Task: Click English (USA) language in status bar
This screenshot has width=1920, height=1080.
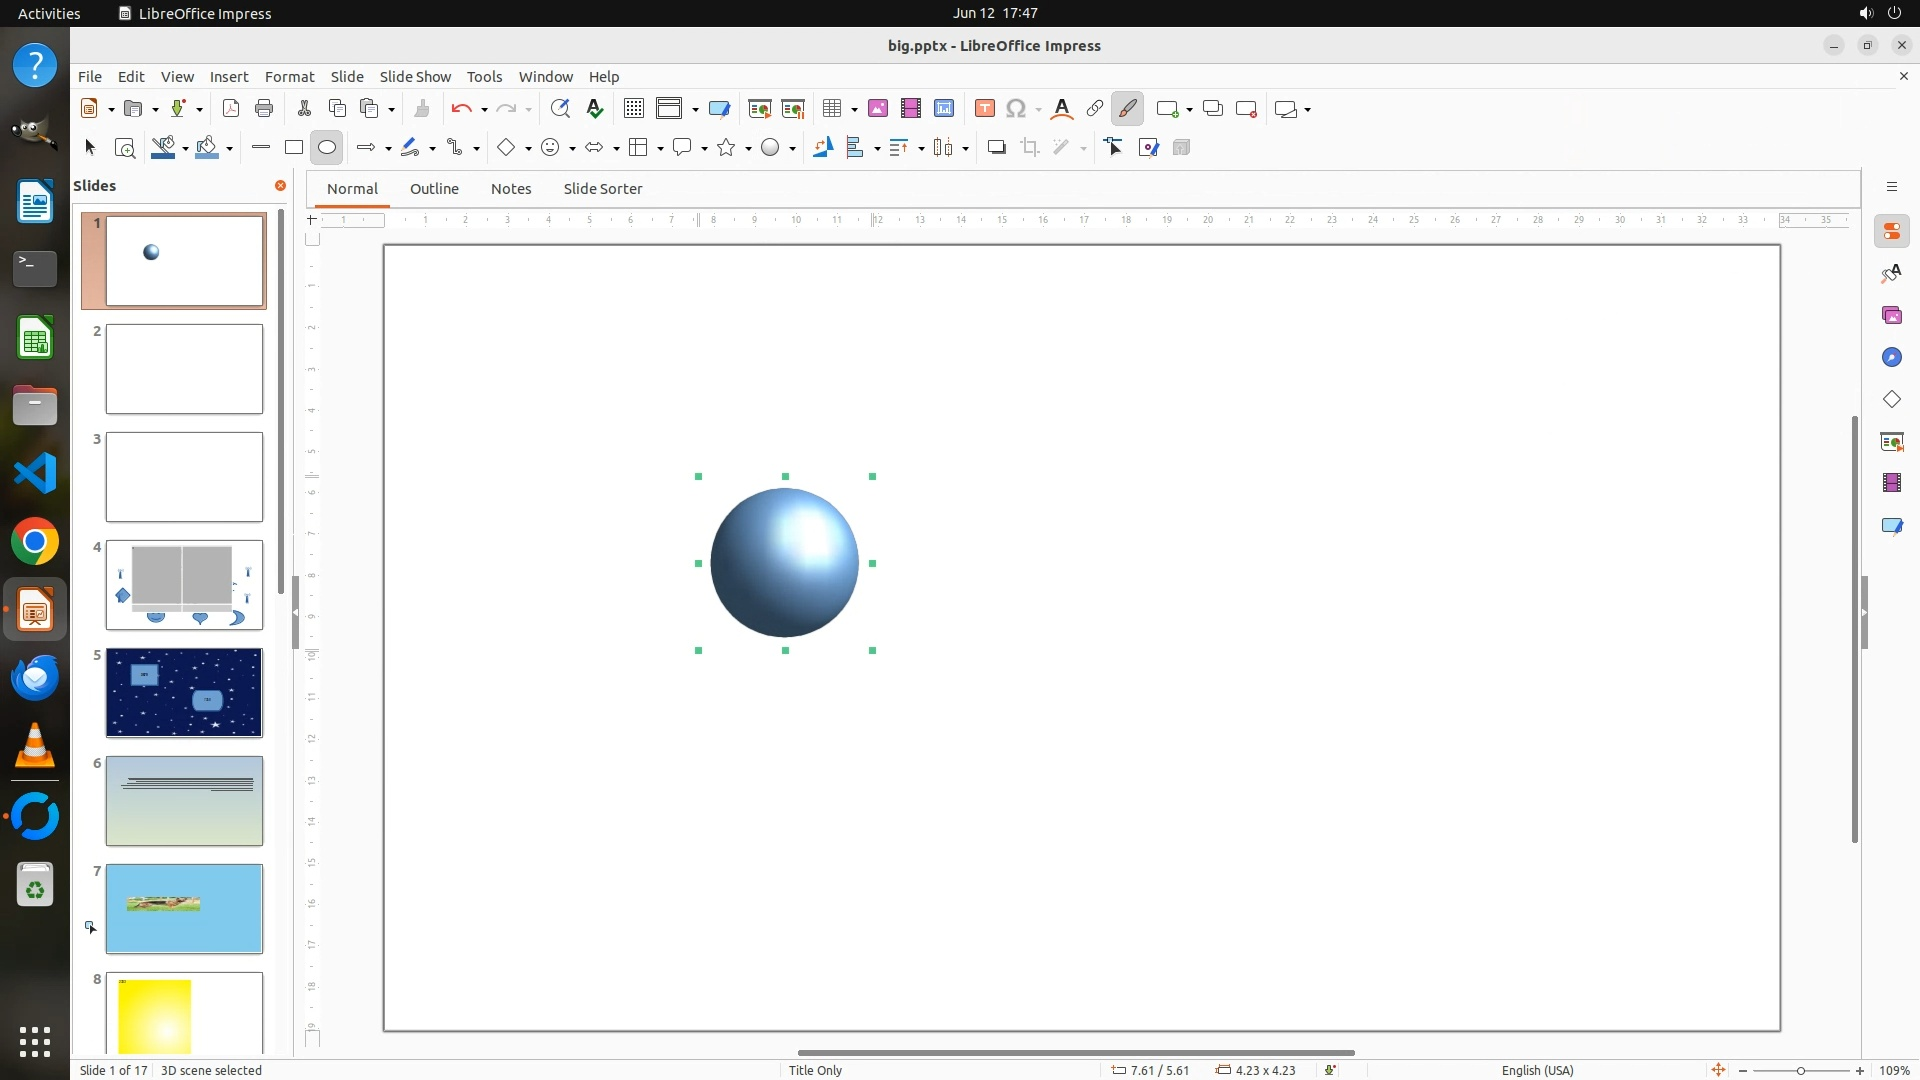Action: (1537, 1070)
